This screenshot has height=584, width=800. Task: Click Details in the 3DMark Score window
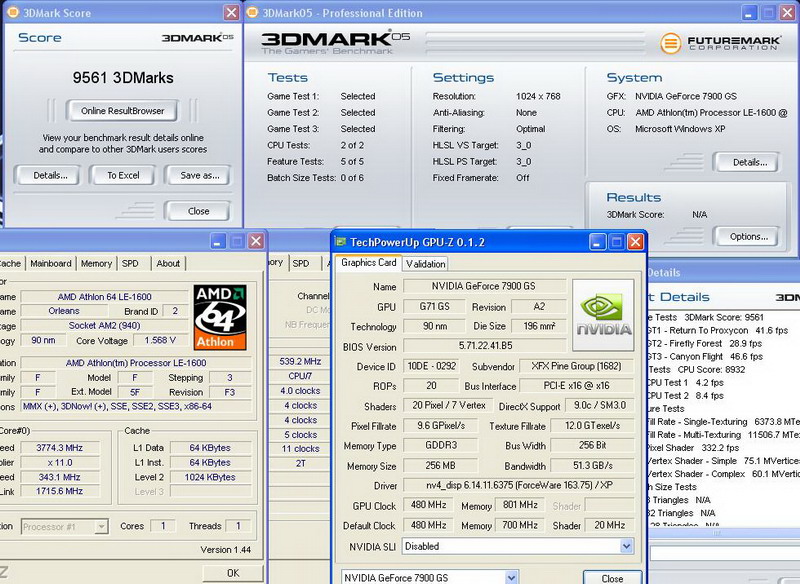pyautogui.click(x=50, y=175)
